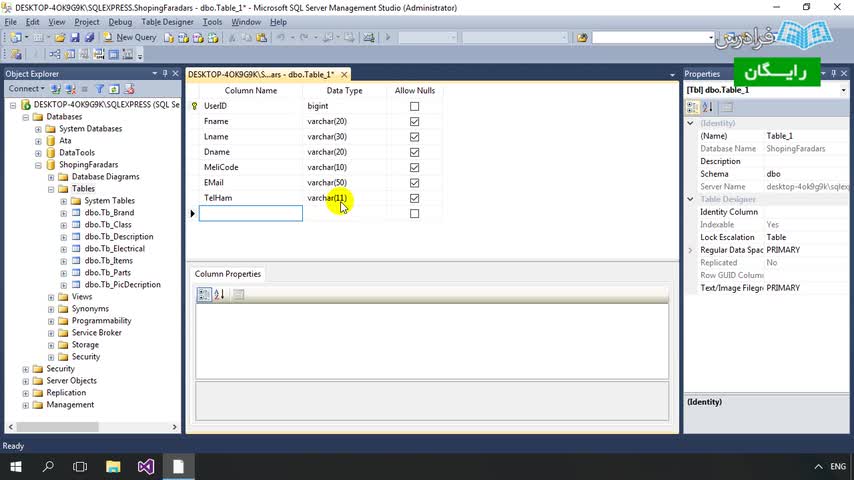Open the Connect dropdown in Object Explorer
The image size is (854, 480).
point(27,88)
